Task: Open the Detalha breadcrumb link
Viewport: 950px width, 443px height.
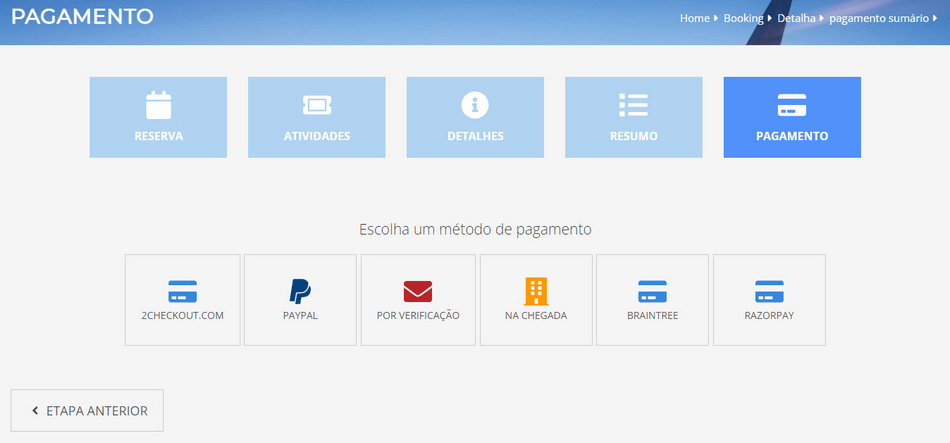Action: click(x=796, y=18)
